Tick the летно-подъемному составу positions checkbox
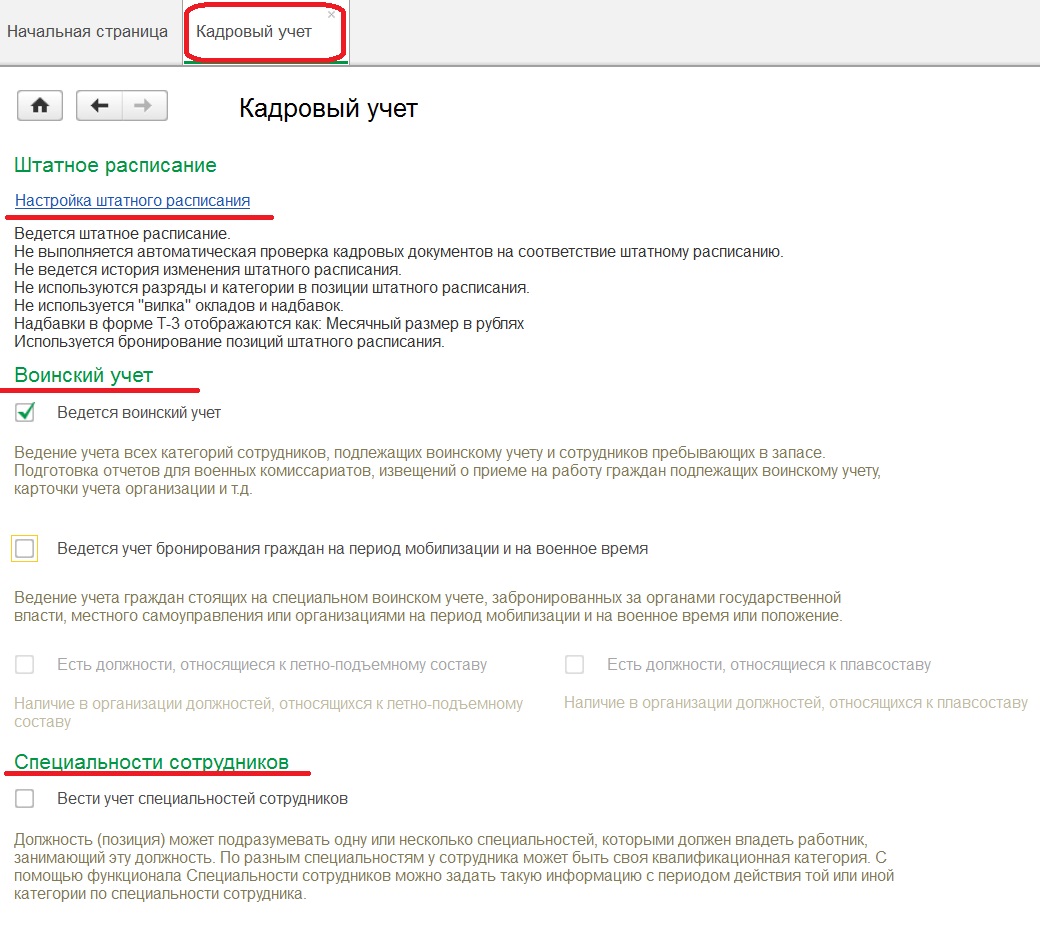 click(25, 665)
